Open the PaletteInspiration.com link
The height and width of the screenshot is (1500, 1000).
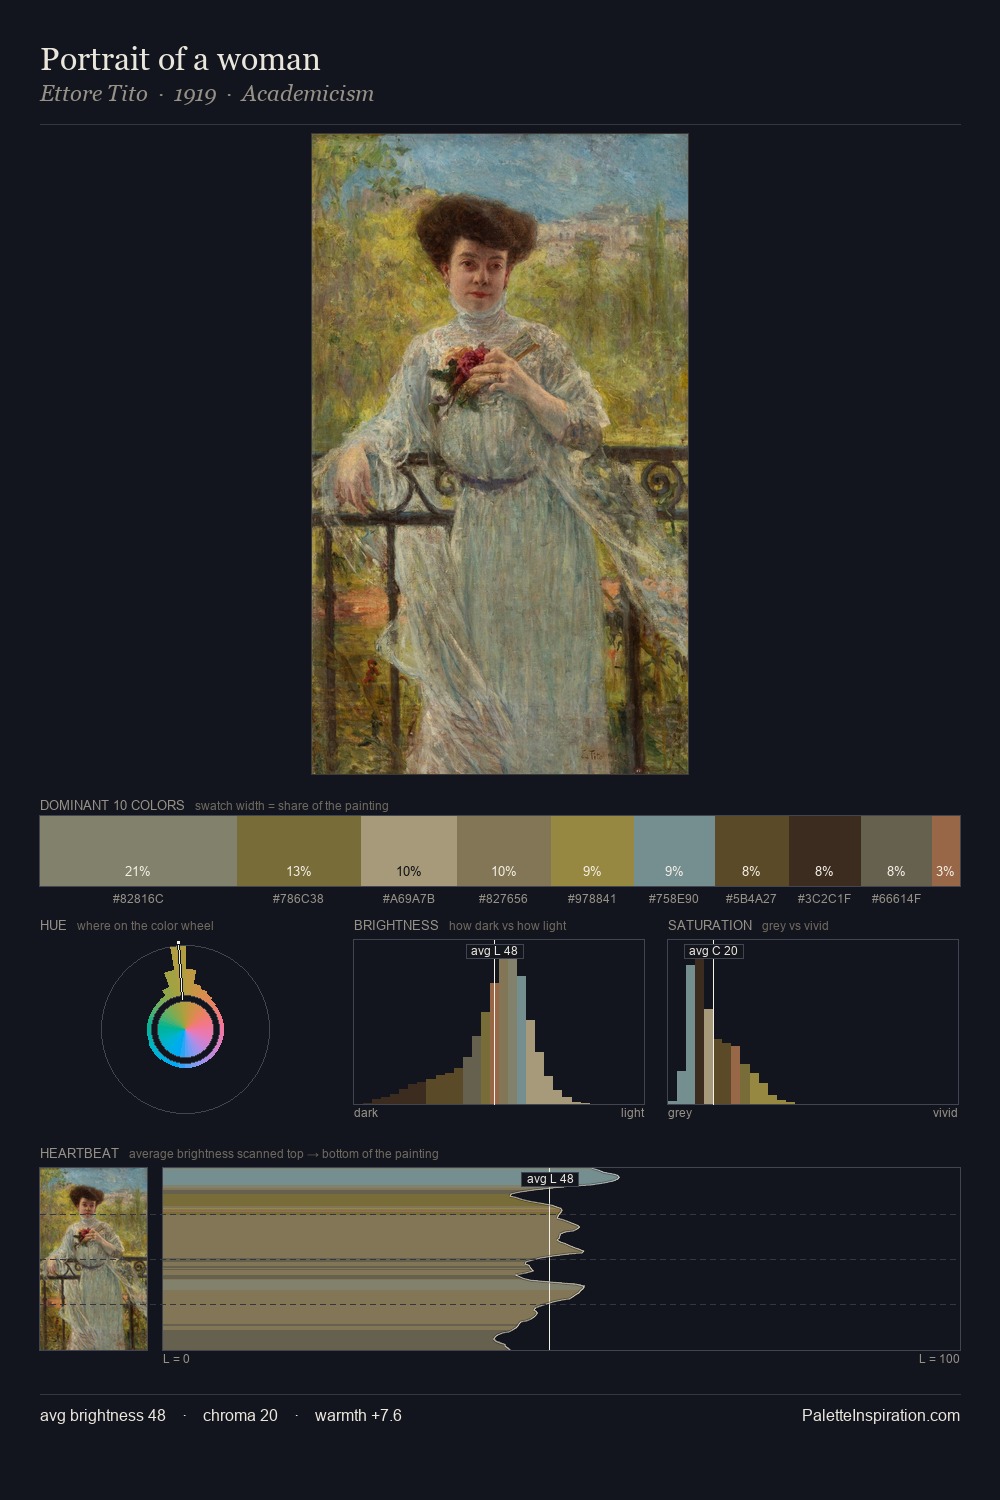pos(881,1415)
